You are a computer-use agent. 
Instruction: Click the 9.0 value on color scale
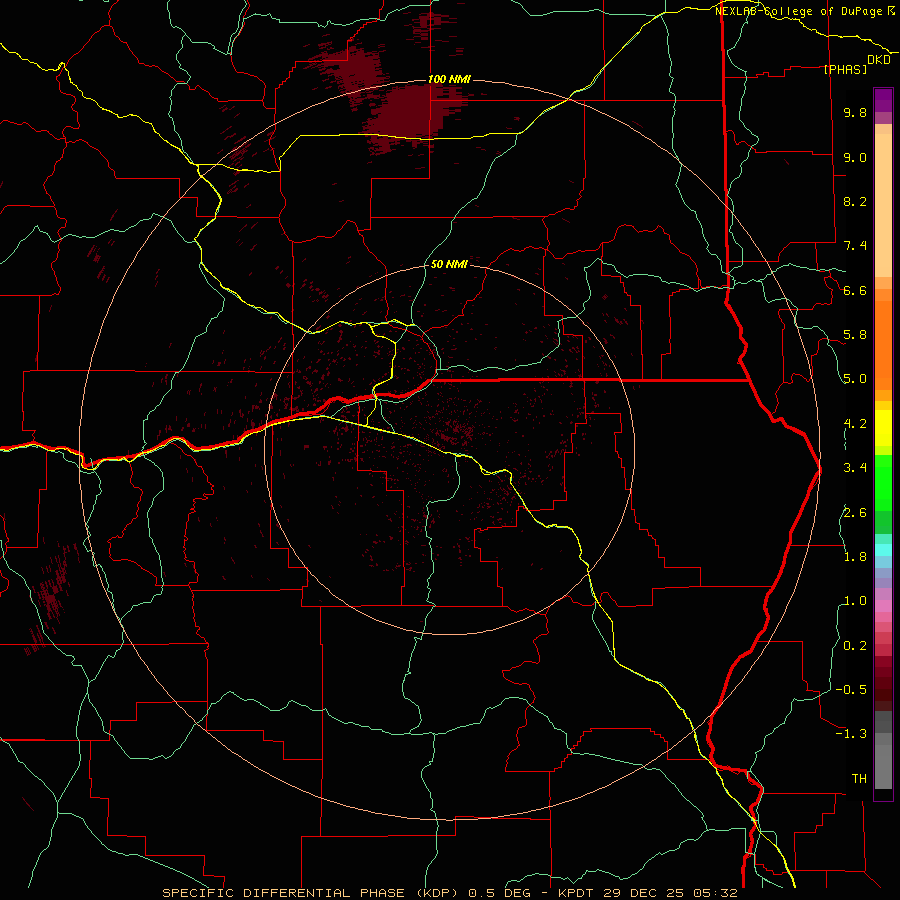click(855, 157)
